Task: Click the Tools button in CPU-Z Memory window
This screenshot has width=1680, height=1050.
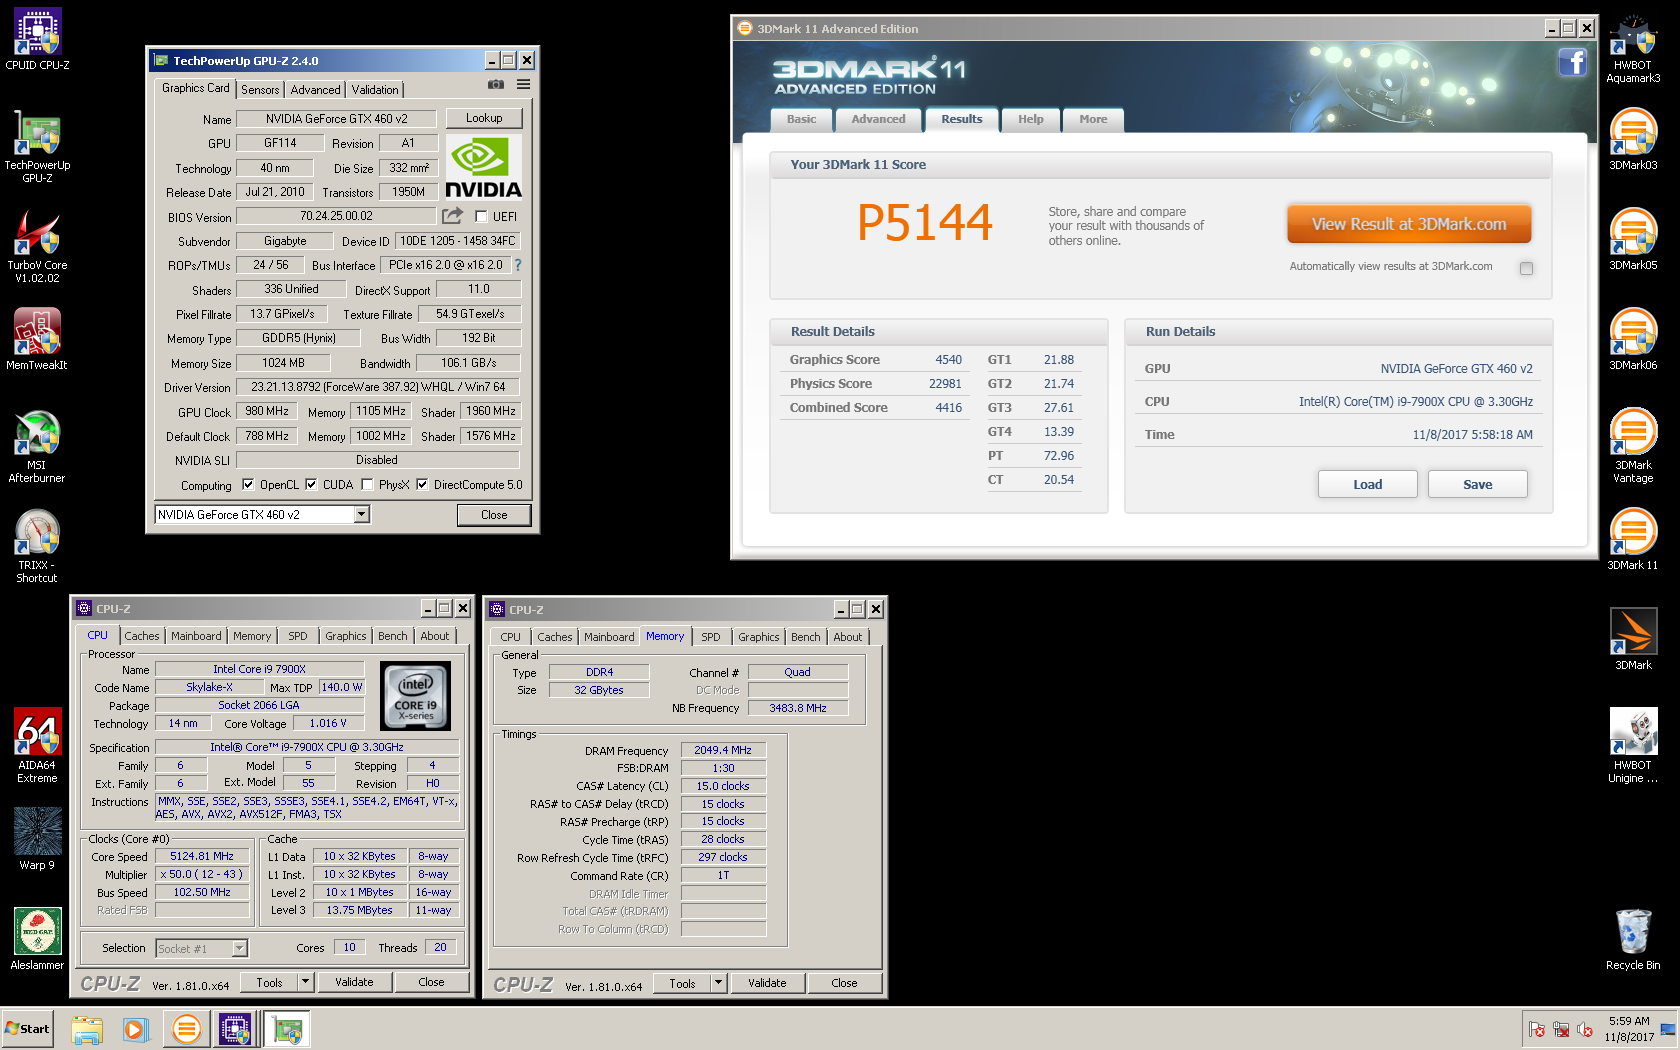Action: [x=682, y=983]
